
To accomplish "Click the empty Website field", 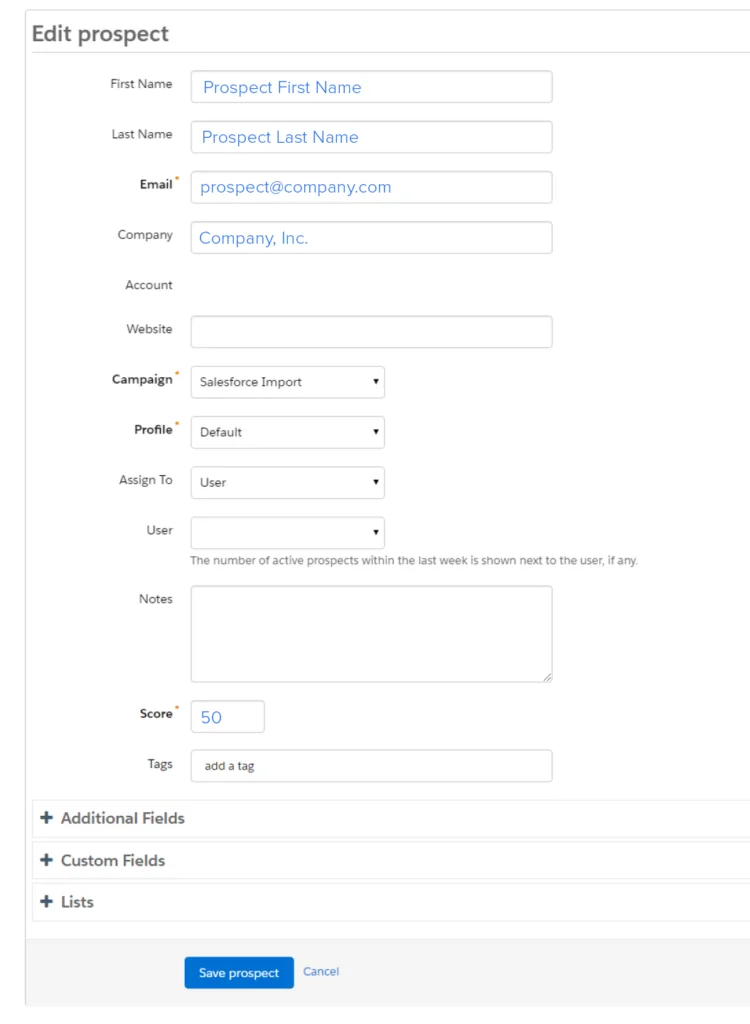I will 371,332.
